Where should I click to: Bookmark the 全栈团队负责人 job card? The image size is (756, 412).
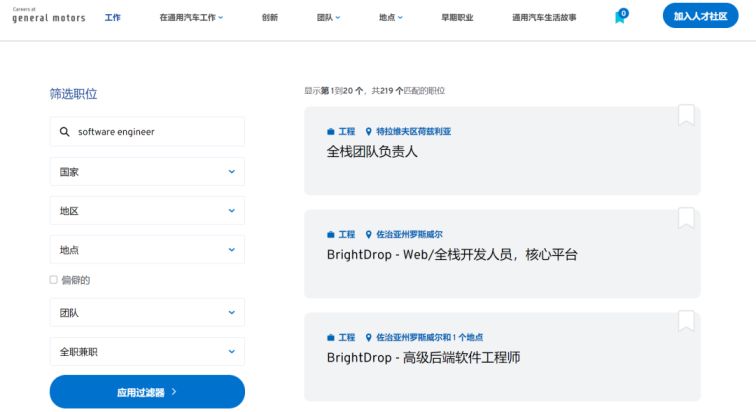point(686,115)
